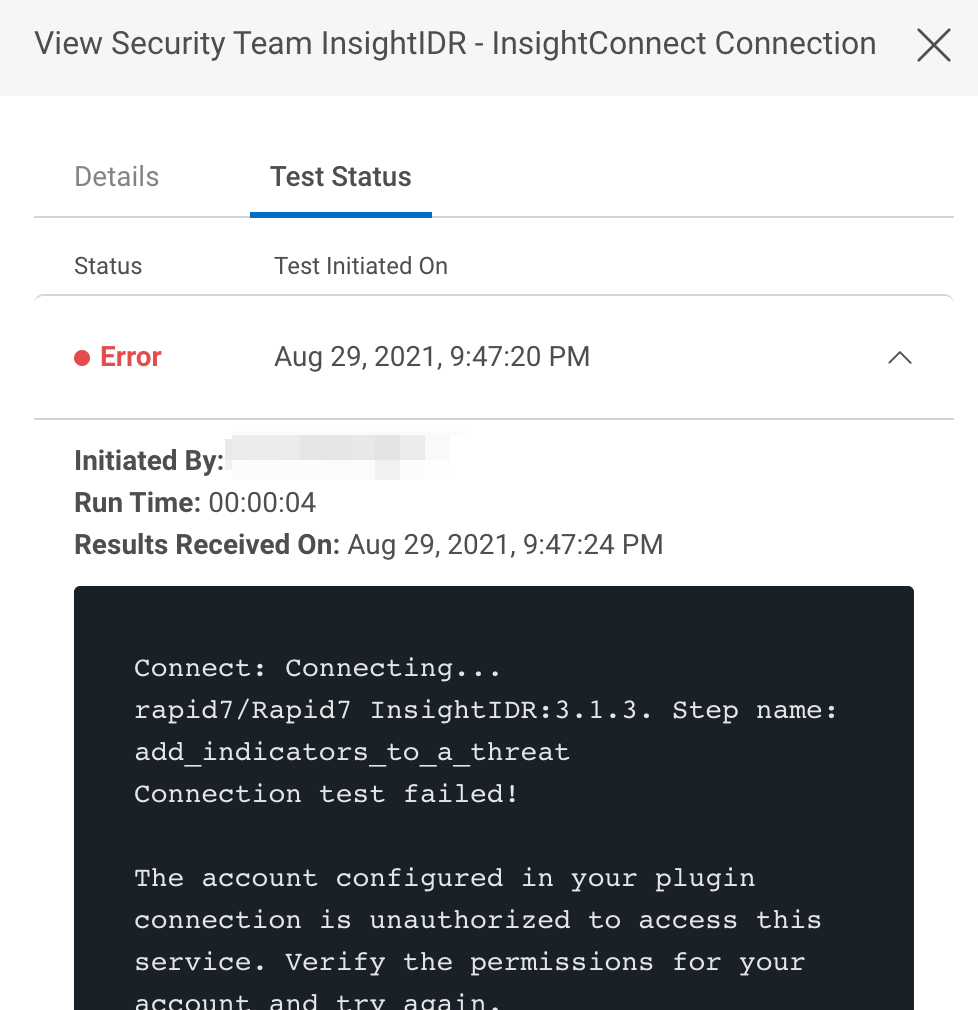Click the red Error status dot
This screenshot has width=978, height=1010.
coord(82,358)
